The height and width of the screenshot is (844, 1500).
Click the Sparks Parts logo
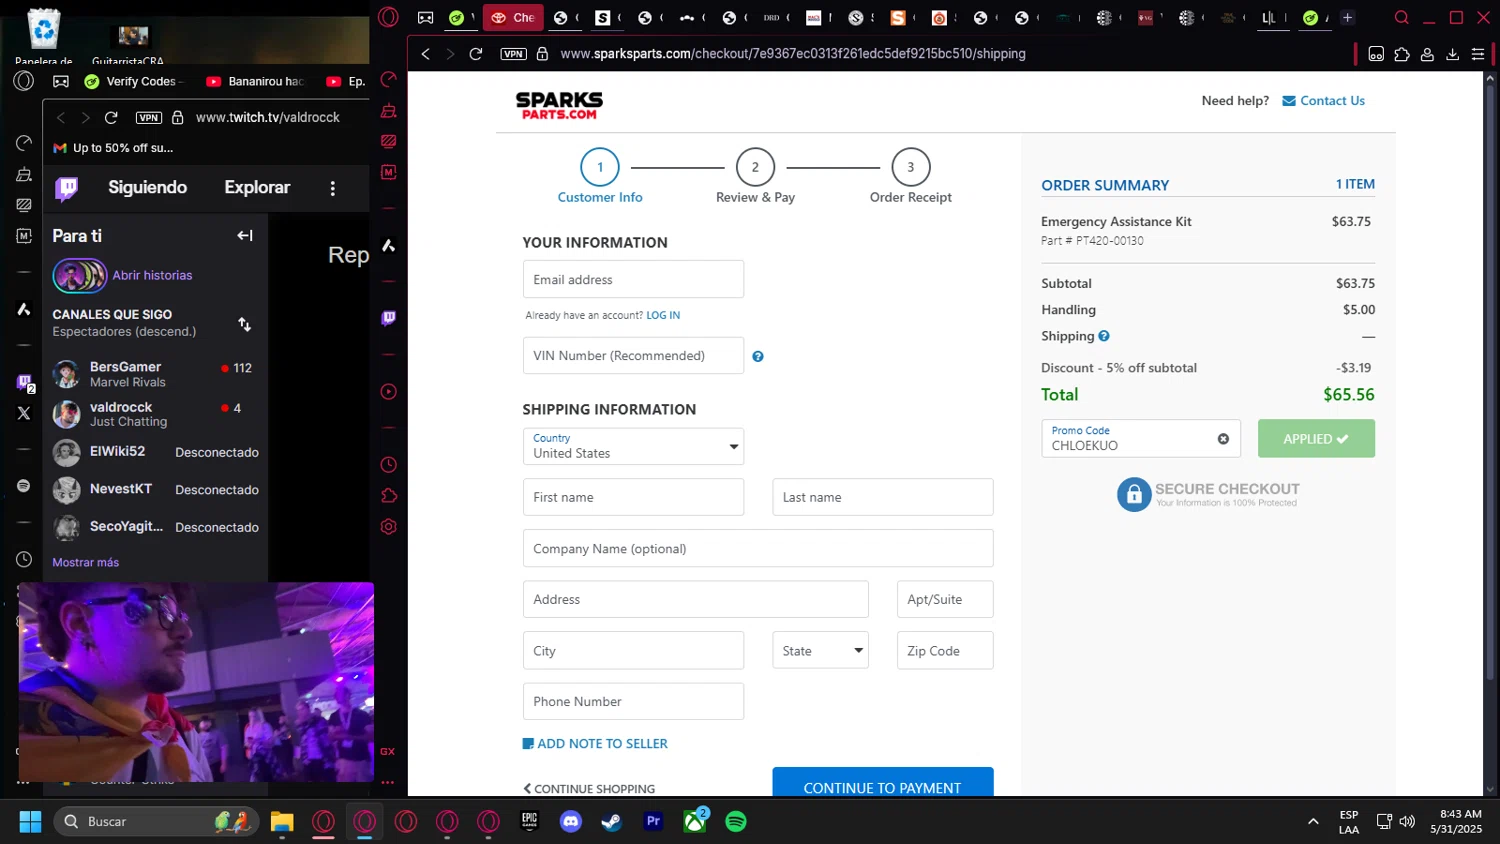[x=559, y=105]
